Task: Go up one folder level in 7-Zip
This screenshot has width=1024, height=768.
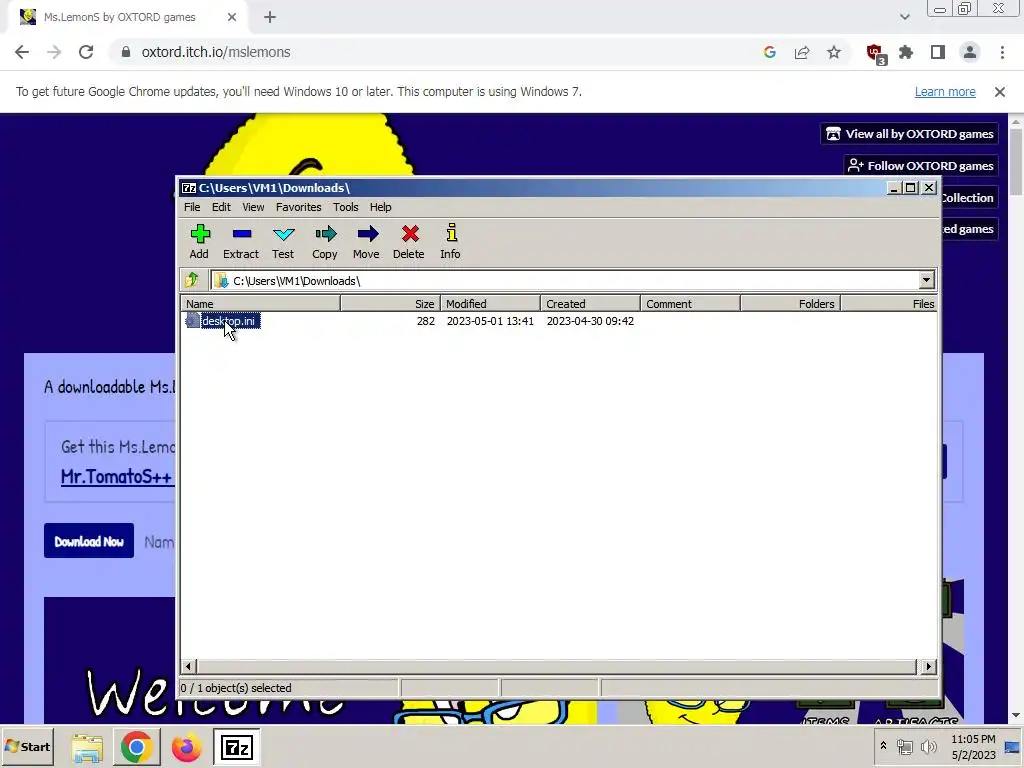Action: 192,280
